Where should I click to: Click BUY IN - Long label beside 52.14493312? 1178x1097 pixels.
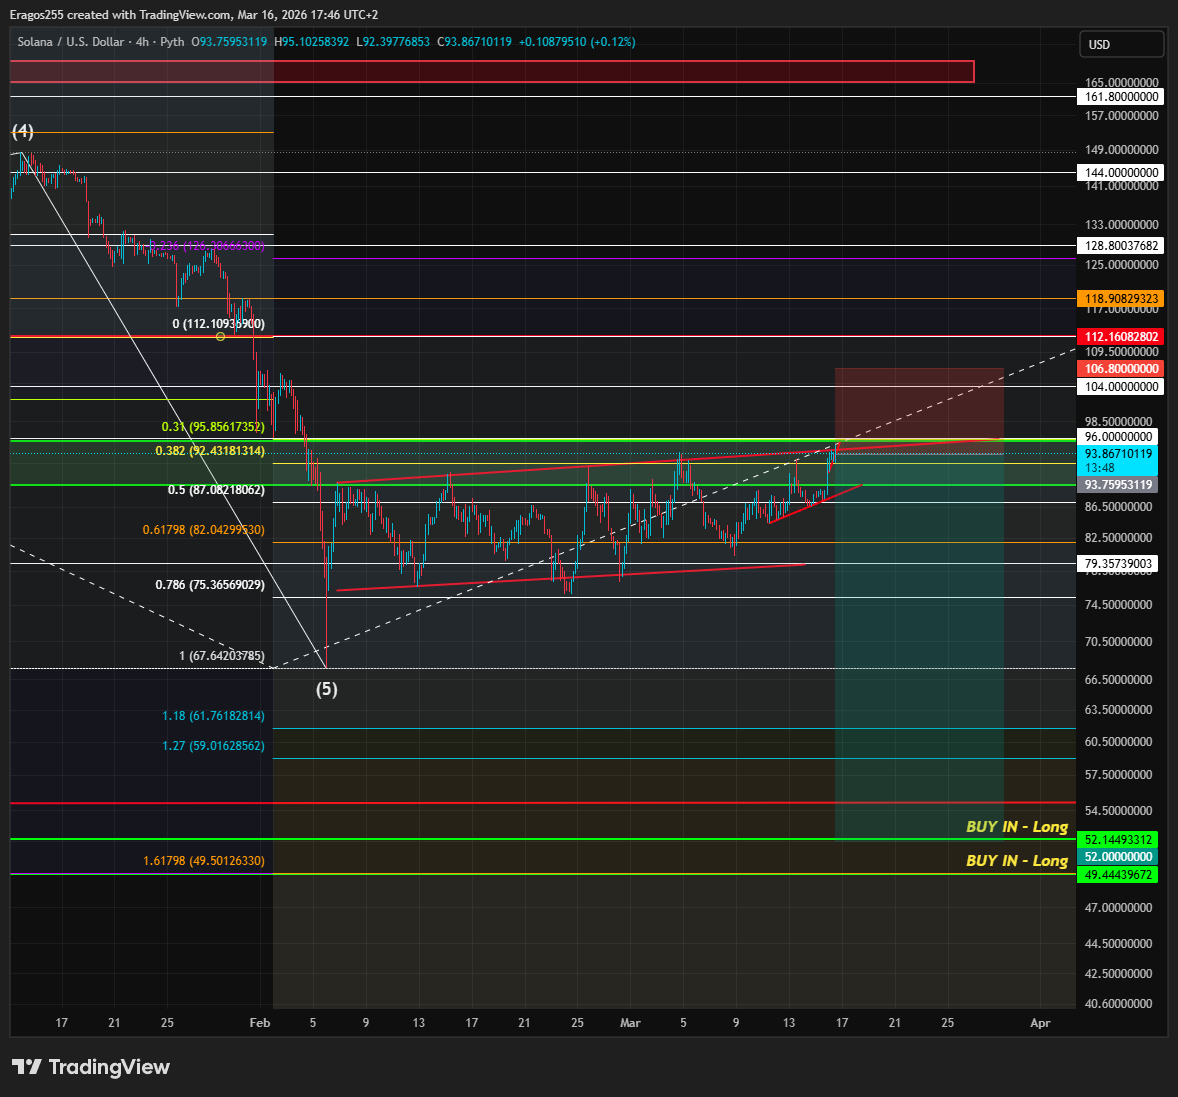tap(1016, 827)
